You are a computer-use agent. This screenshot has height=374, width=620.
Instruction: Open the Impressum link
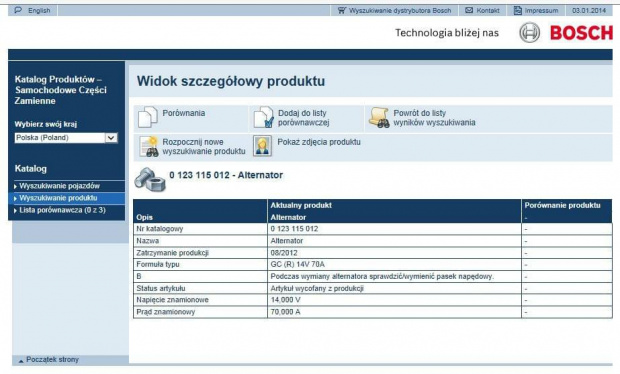pyautogui.click(x=541, y=11)
